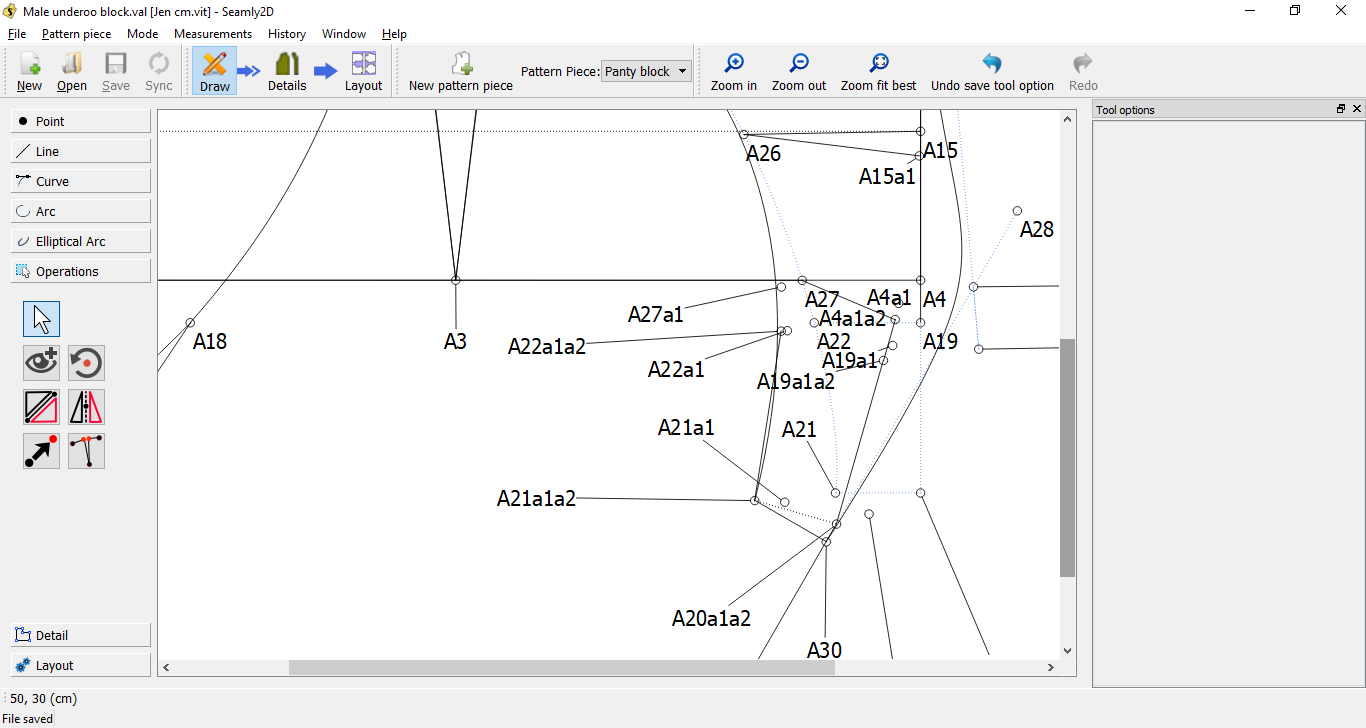Click the Zoom fit best icon

(878, 72)
